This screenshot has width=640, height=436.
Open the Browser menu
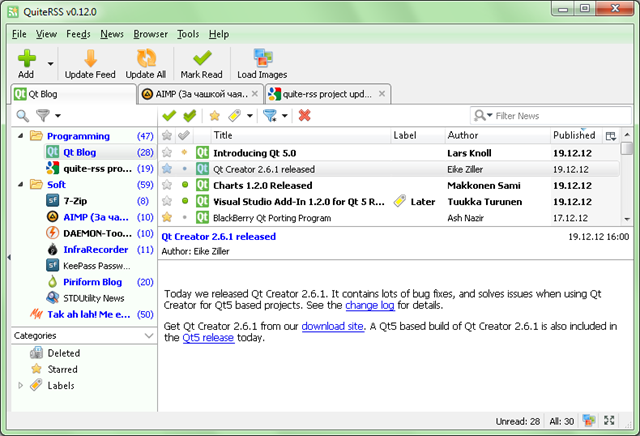[150, 34]
